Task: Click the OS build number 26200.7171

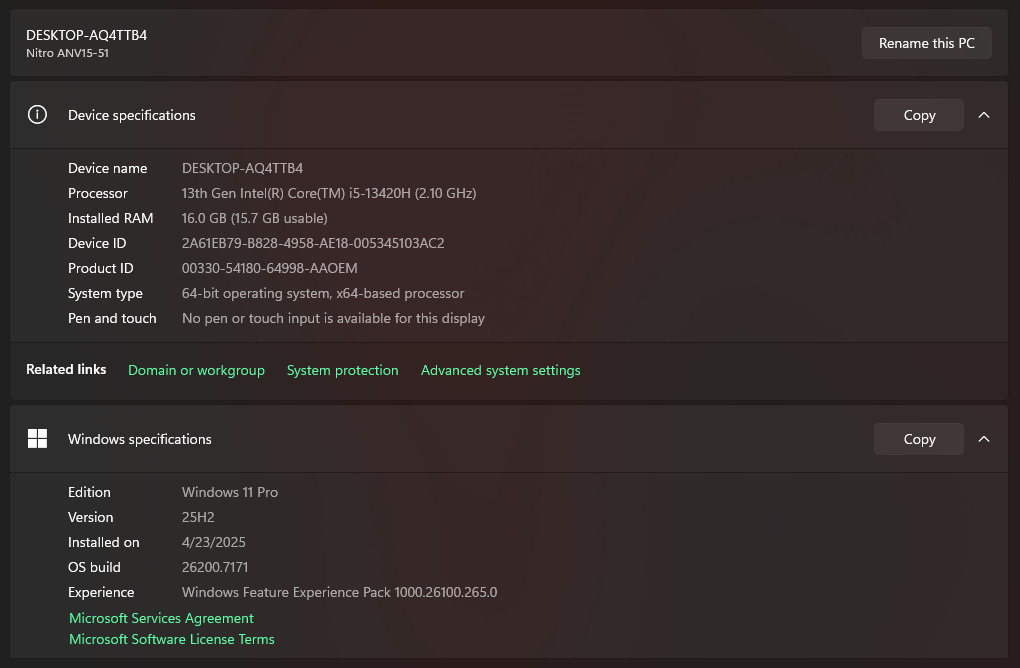Action: point(215,567)
